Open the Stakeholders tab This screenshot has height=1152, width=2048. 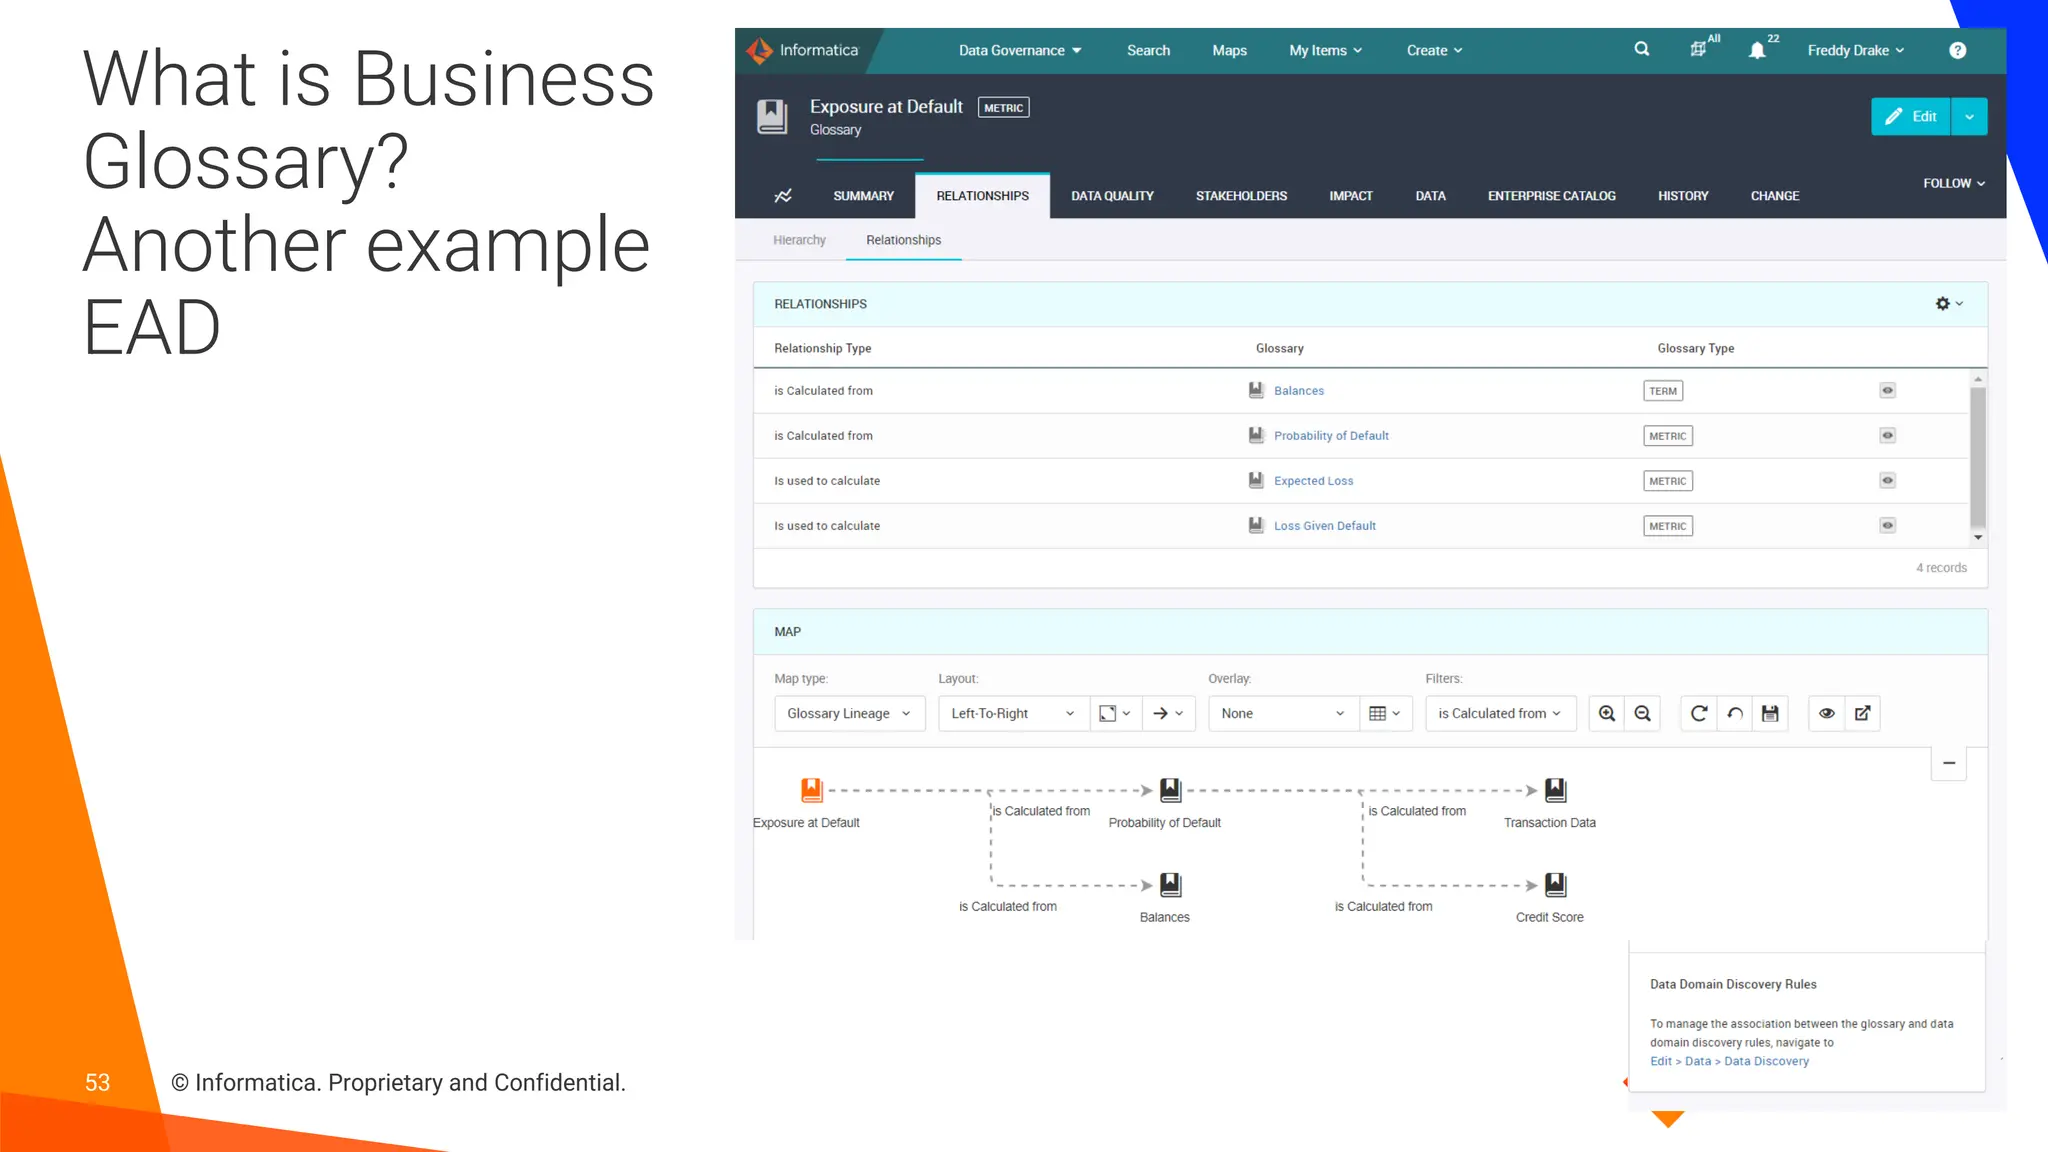(x=1241, y=196)
